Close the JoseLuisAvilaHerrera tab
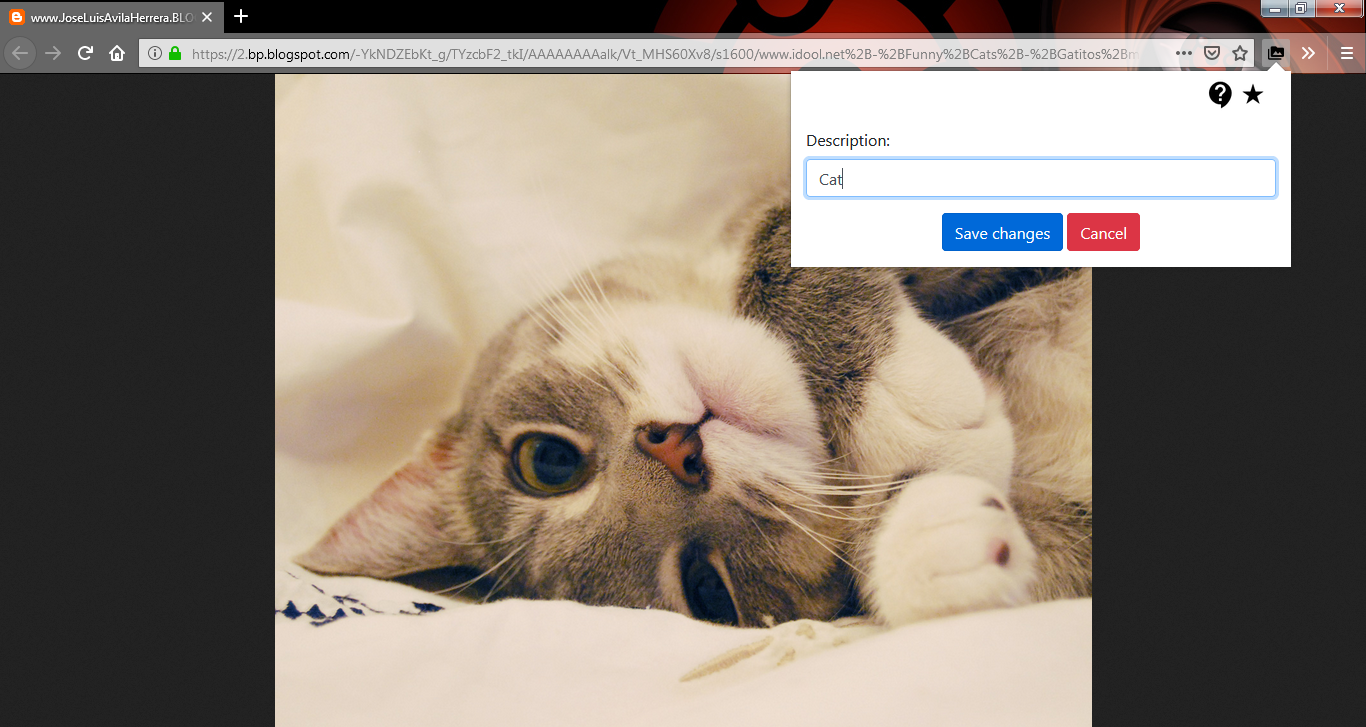This screenshot has width=1366, height=727. coord(207,17)
